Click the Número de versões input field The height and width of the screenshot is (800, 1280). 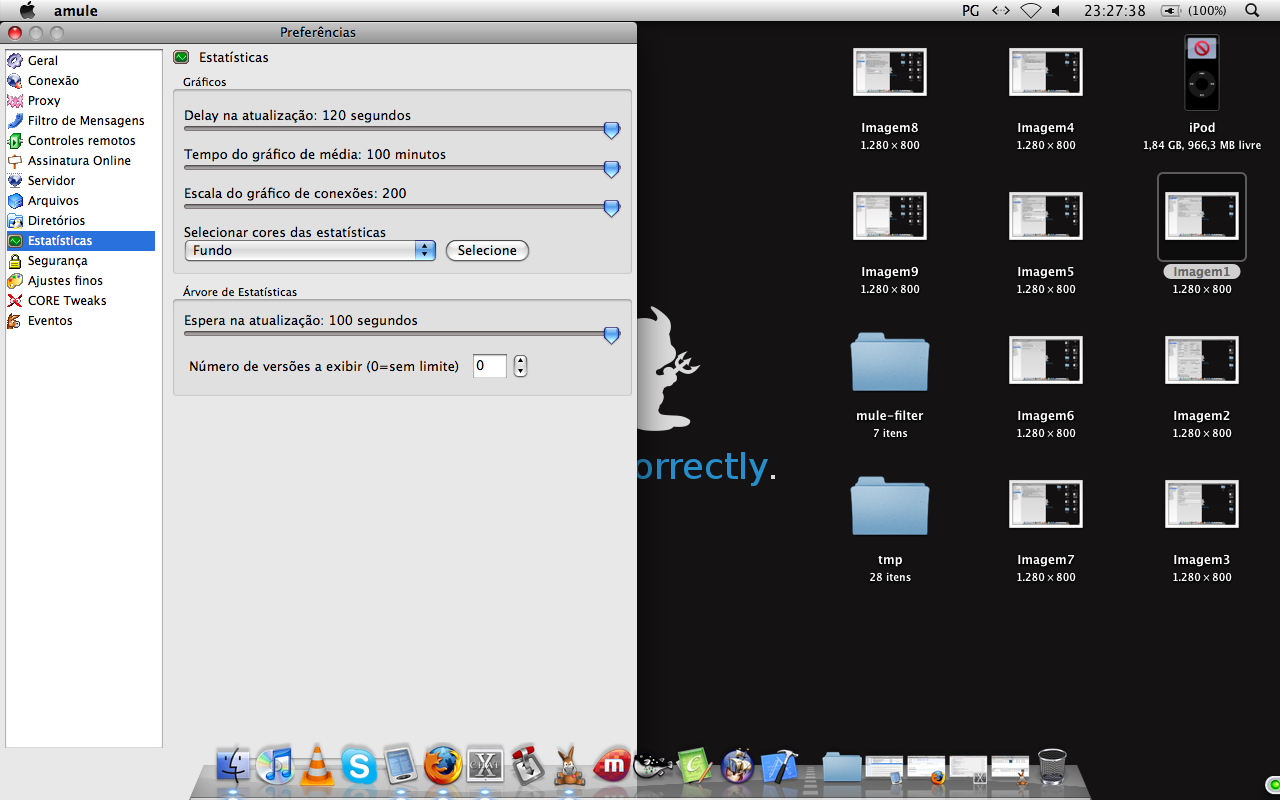pyautogui.click(x=489, y=366)
